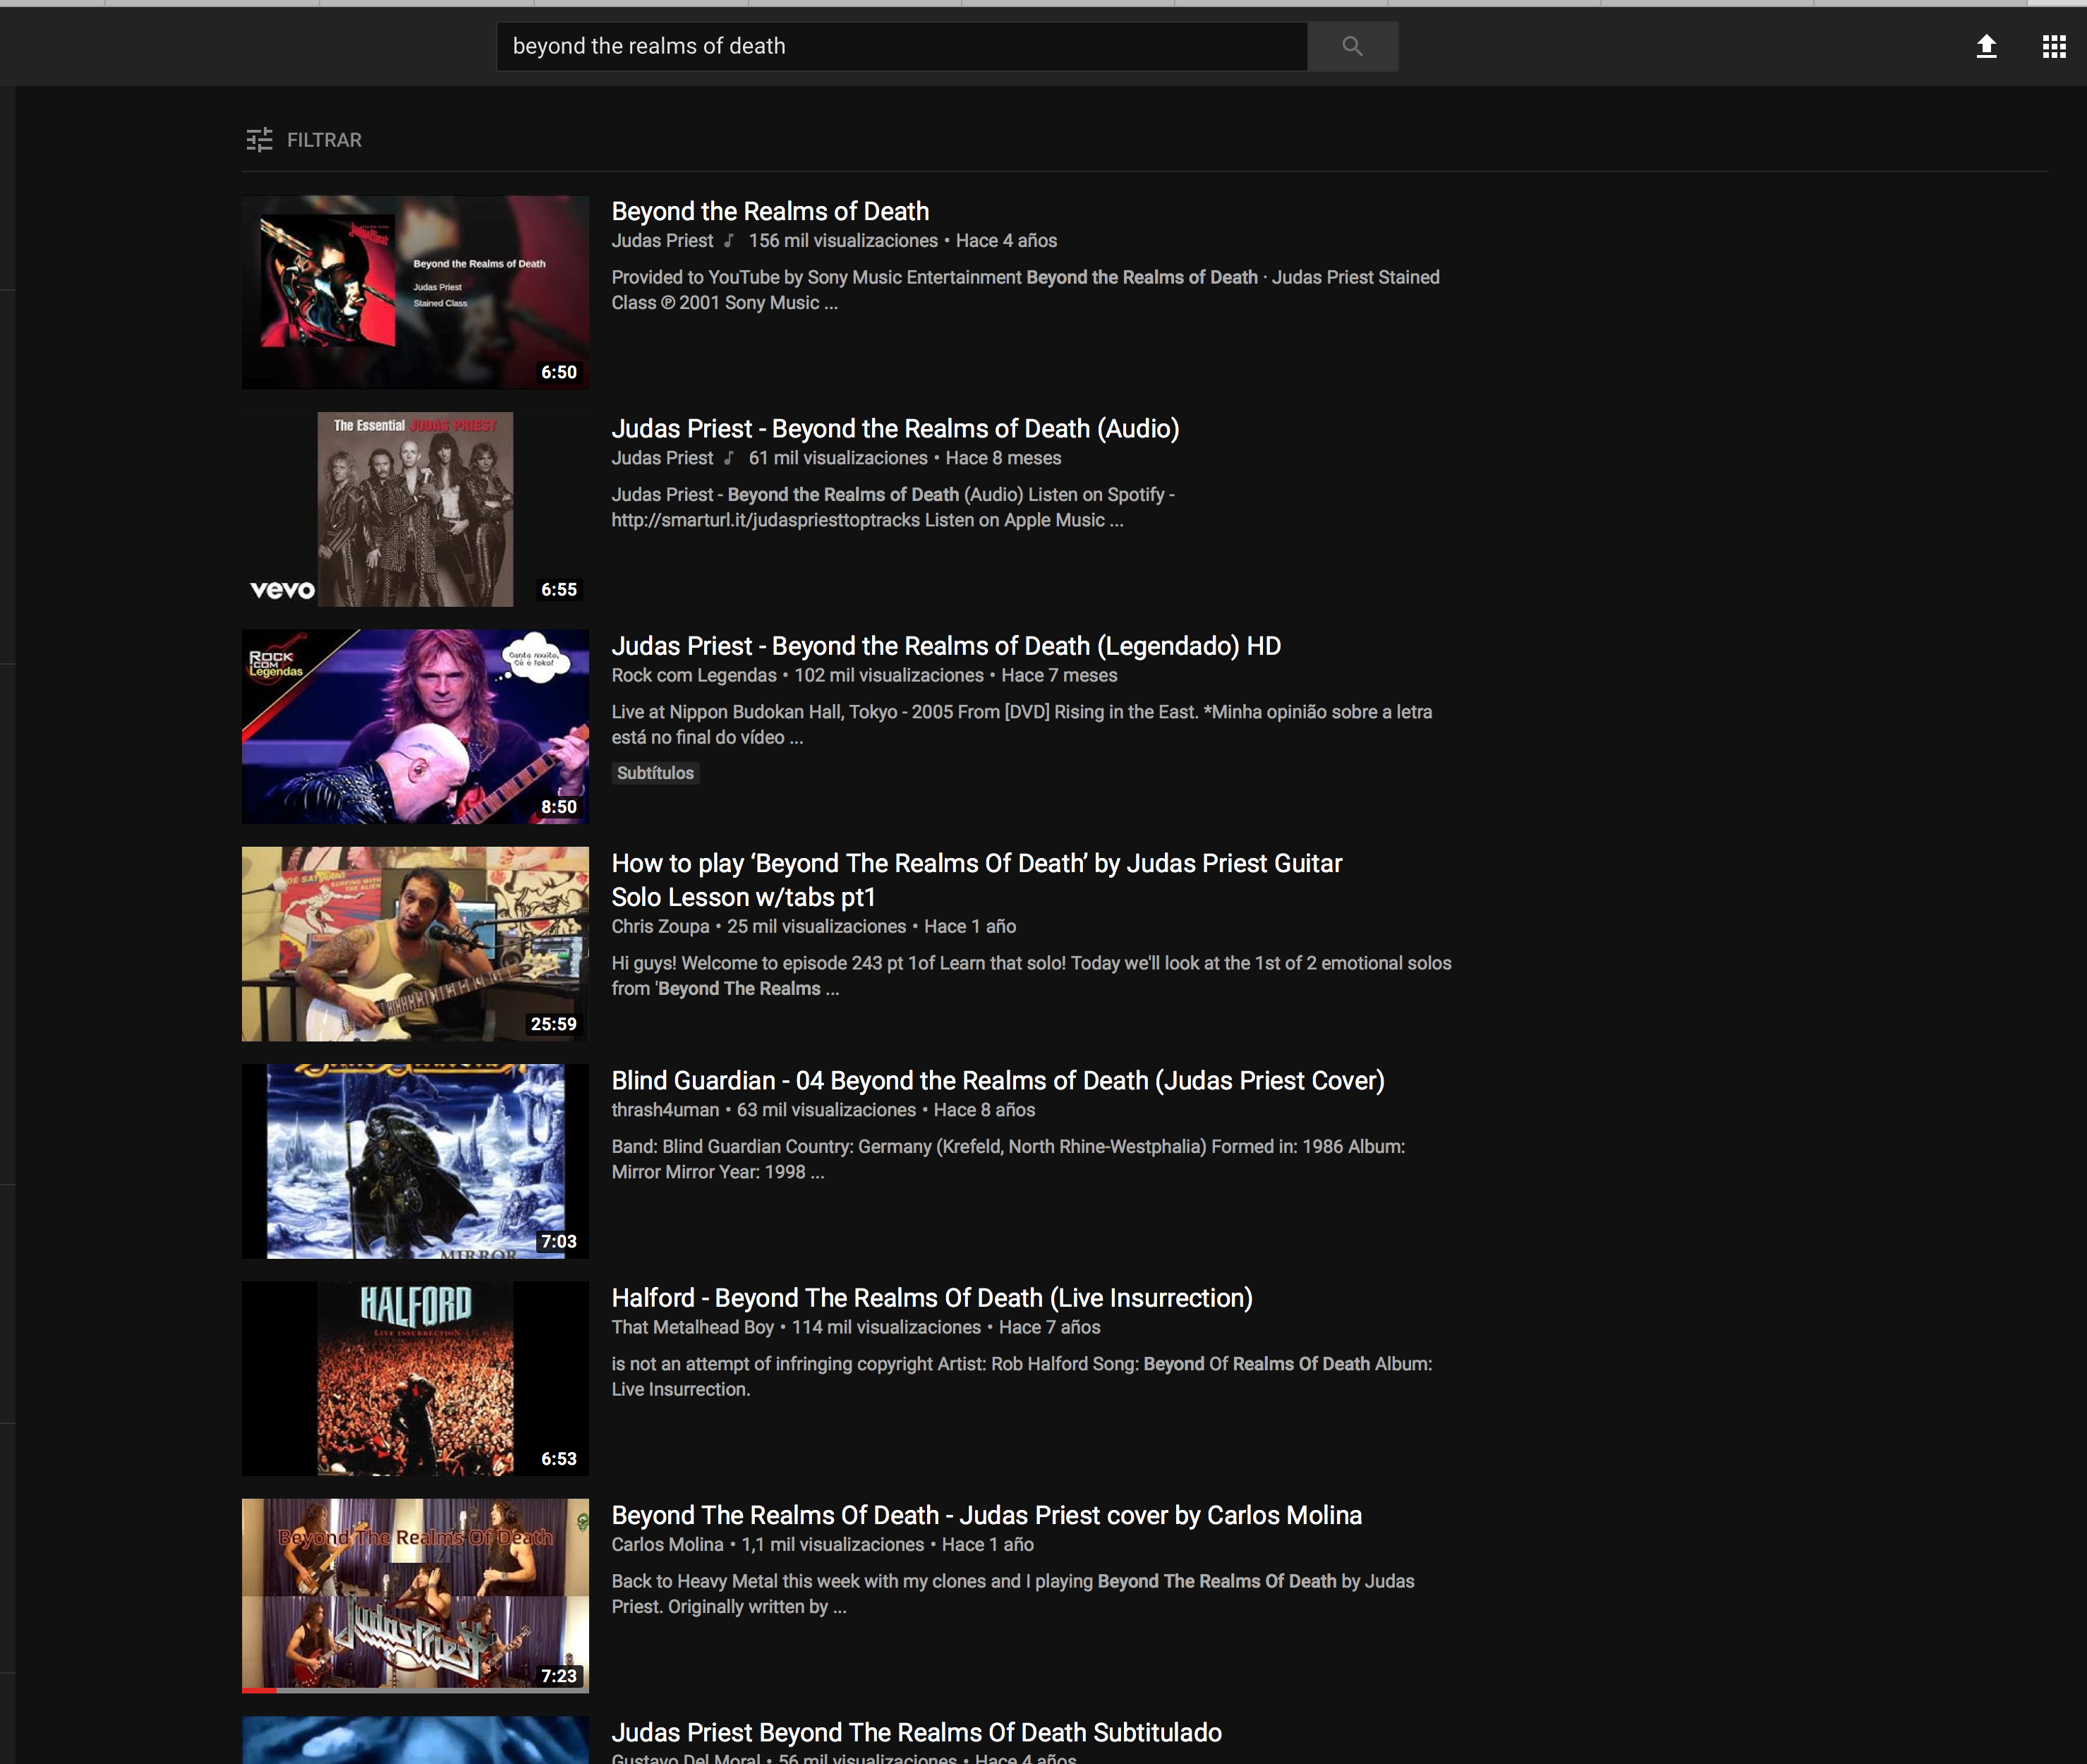Open the Carlos Molina cover video title
Image resolution: width=2087 pixels, height=1764 pixels.
click(986, 1515)
